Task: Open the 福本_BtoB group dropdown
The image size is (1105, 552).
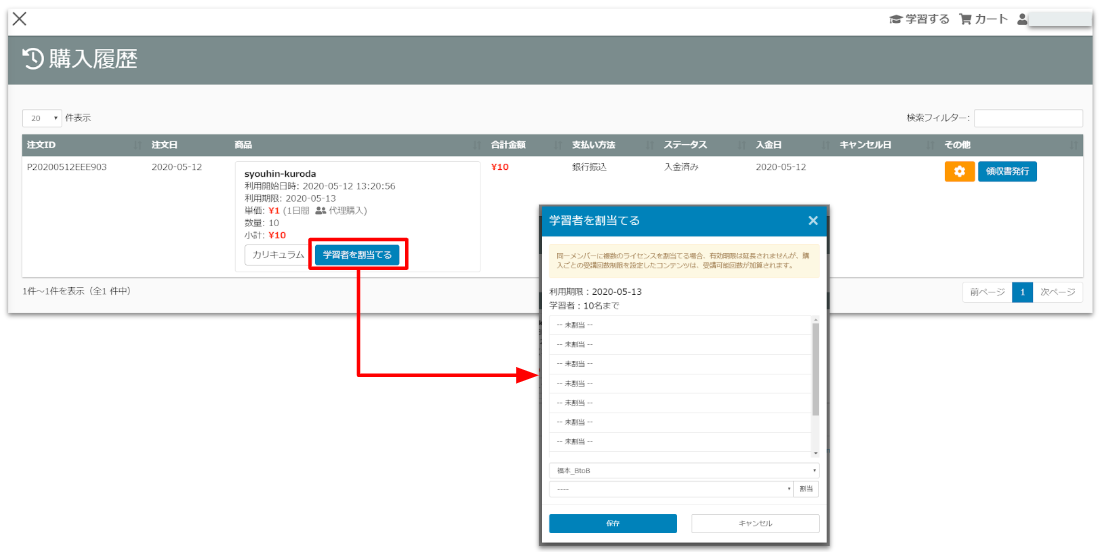Action: (x=684, y=470)
